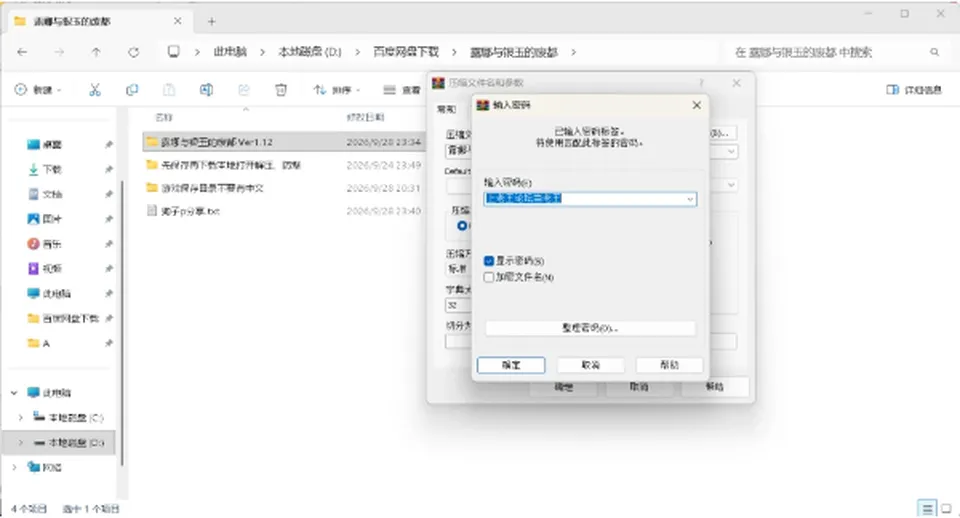Select the .txt file in file list
This screenshot has height=518, width=960.
coord(283,211)
